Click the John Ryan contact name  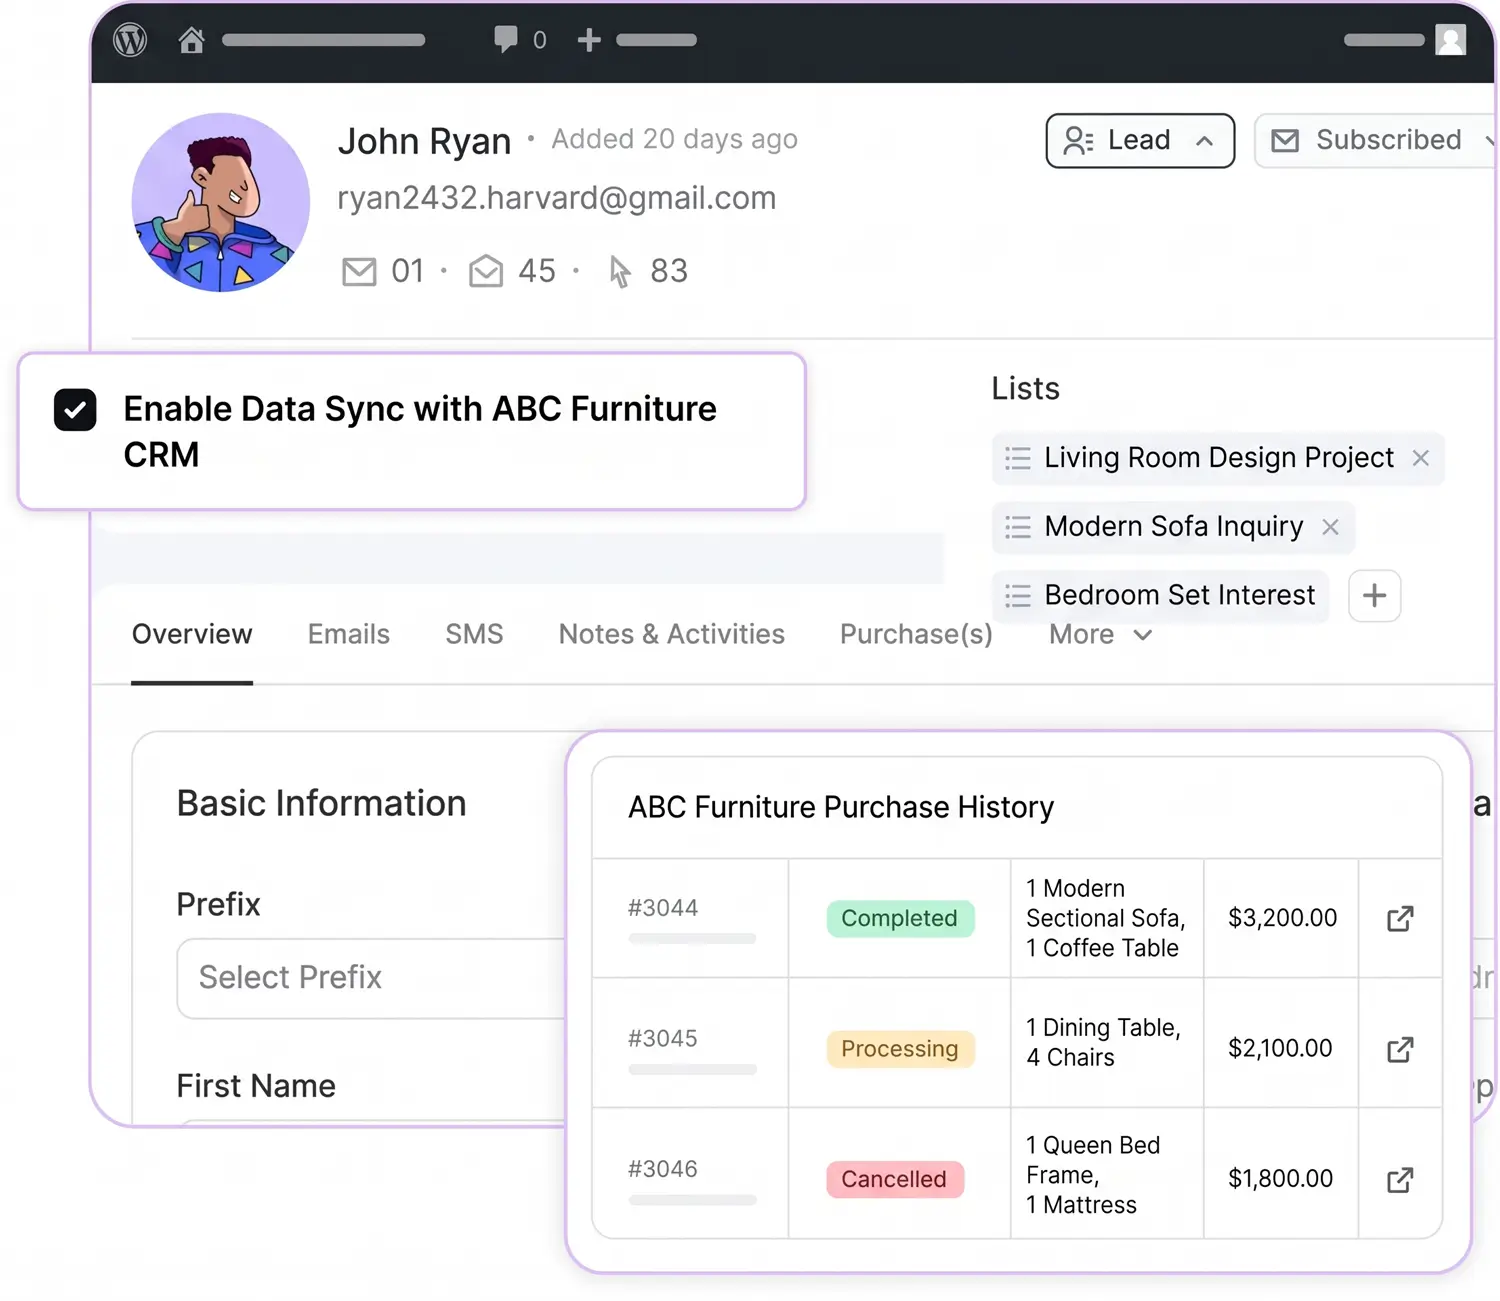(424, 142)
